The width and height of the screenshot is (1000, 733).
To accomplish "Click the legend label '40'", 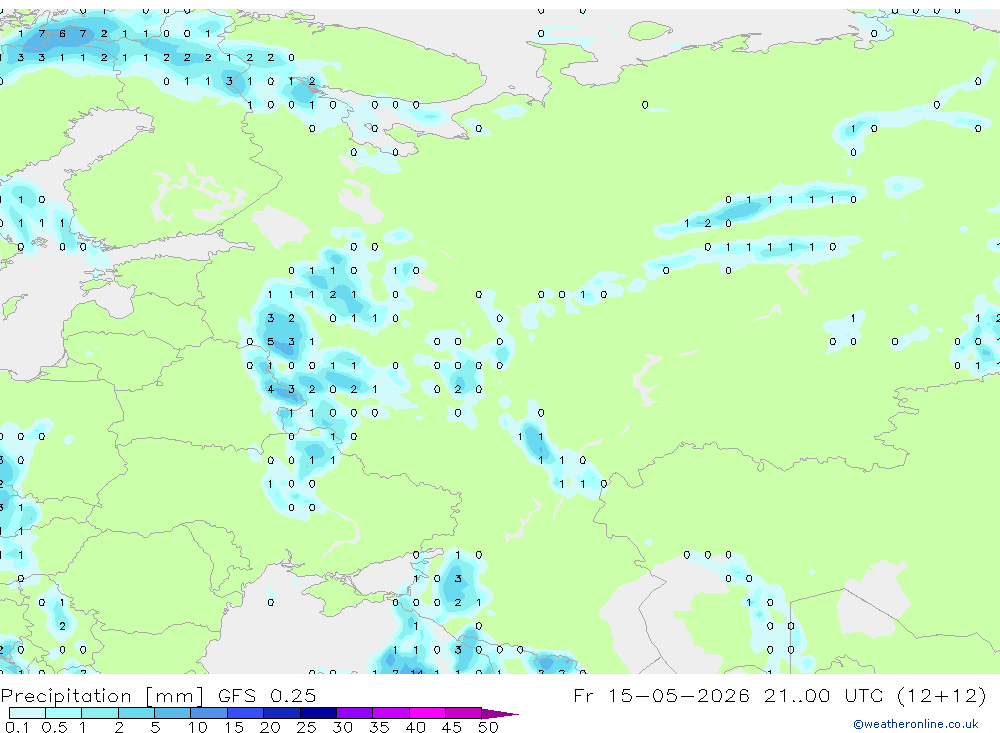I will [416, 727].
